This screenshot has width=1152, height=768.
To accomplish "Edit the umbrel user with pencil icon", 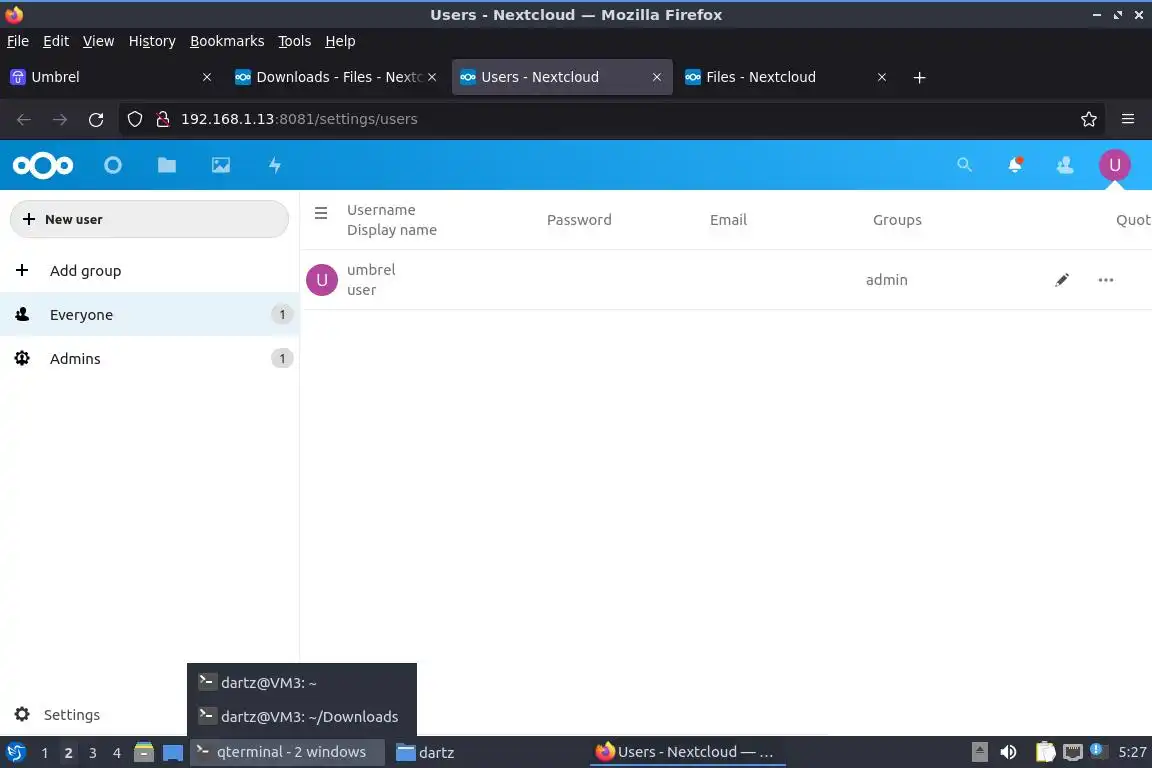I will (x=1062, y=280).
